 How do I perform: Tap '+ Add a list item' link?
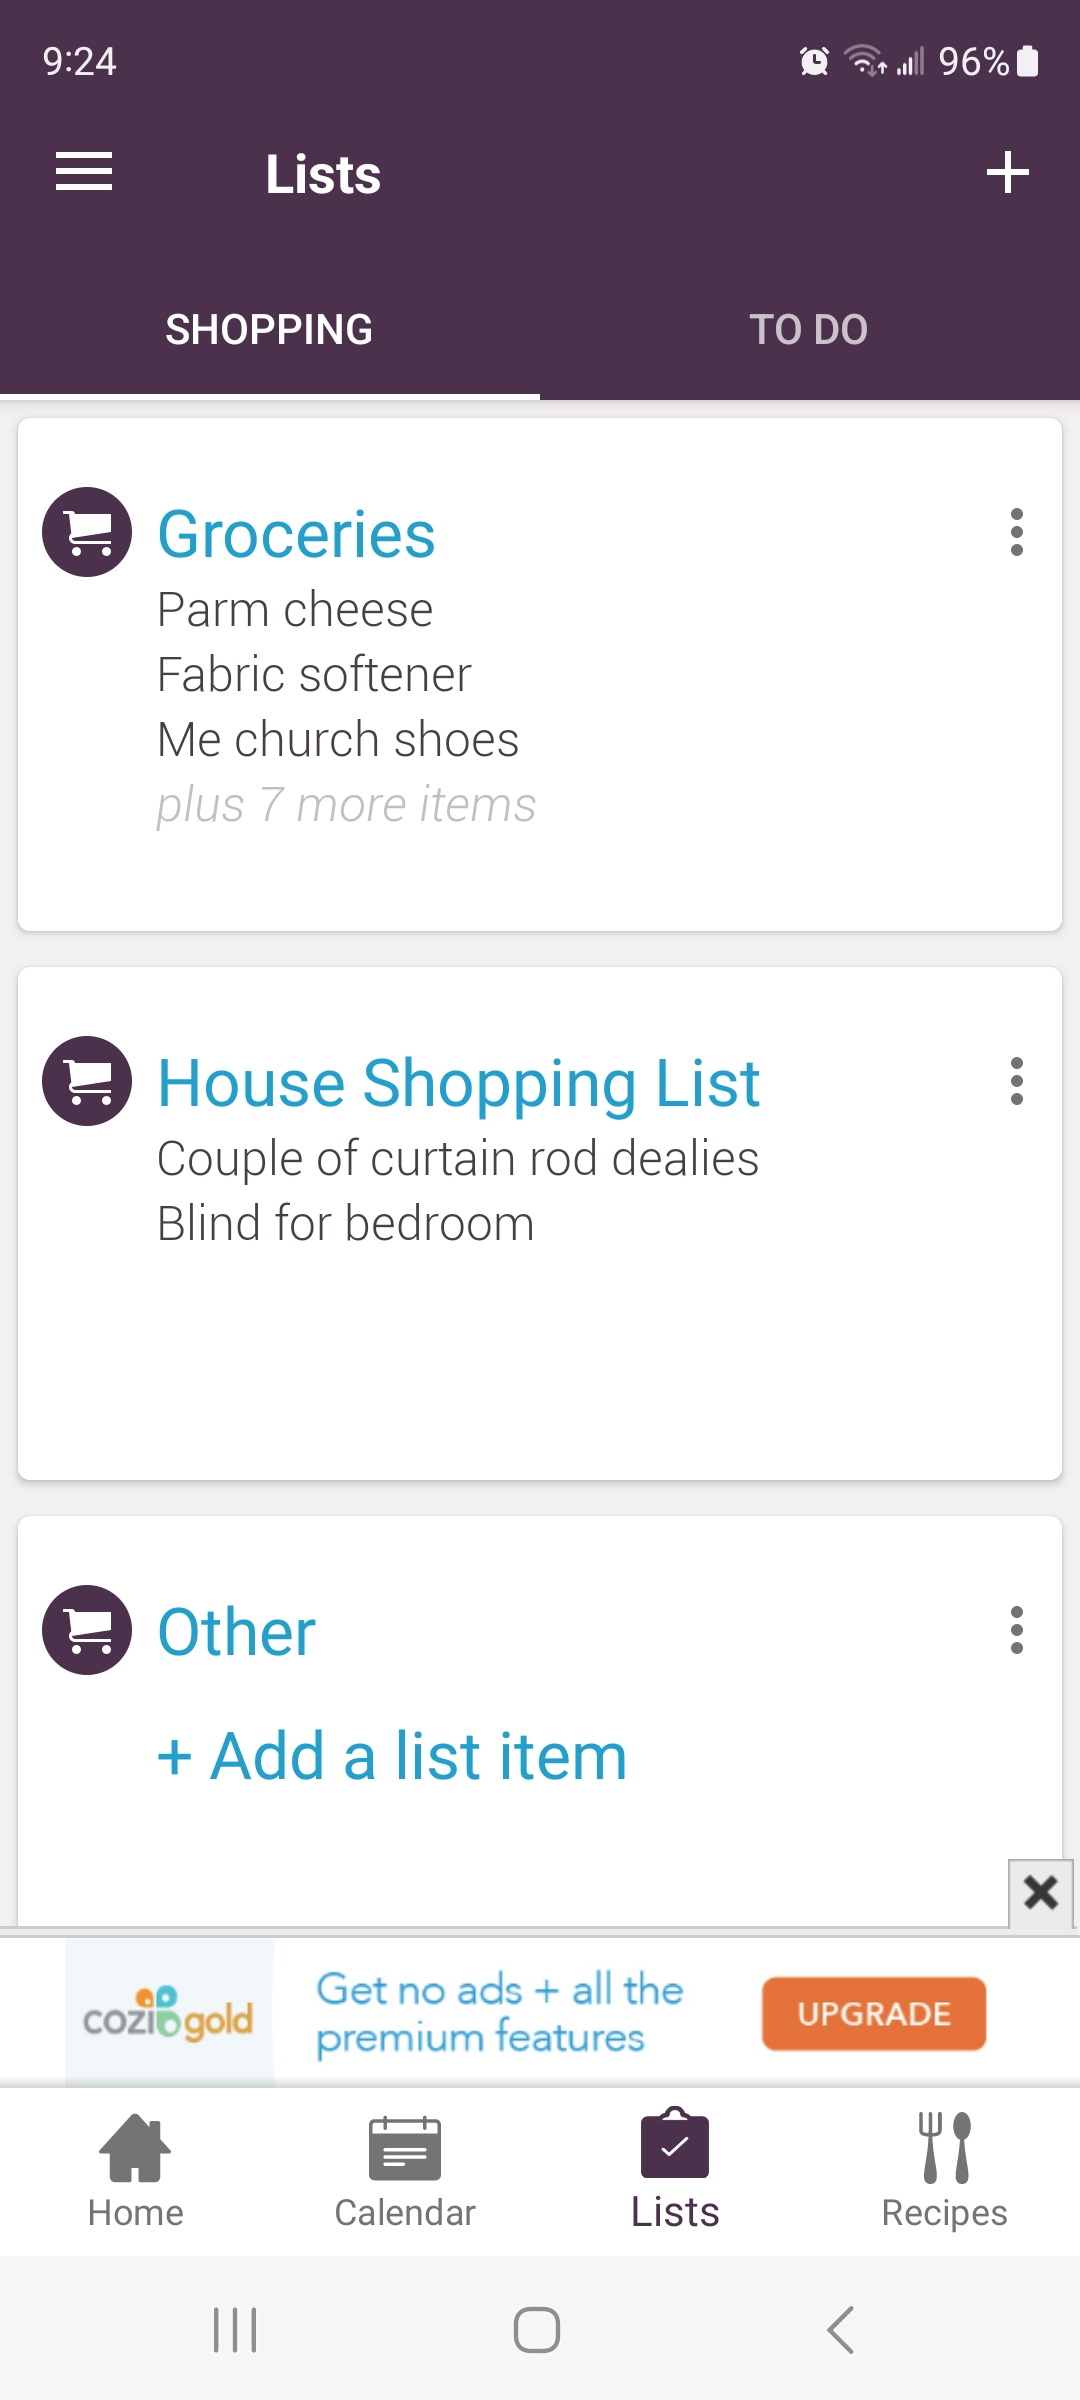392,1756
